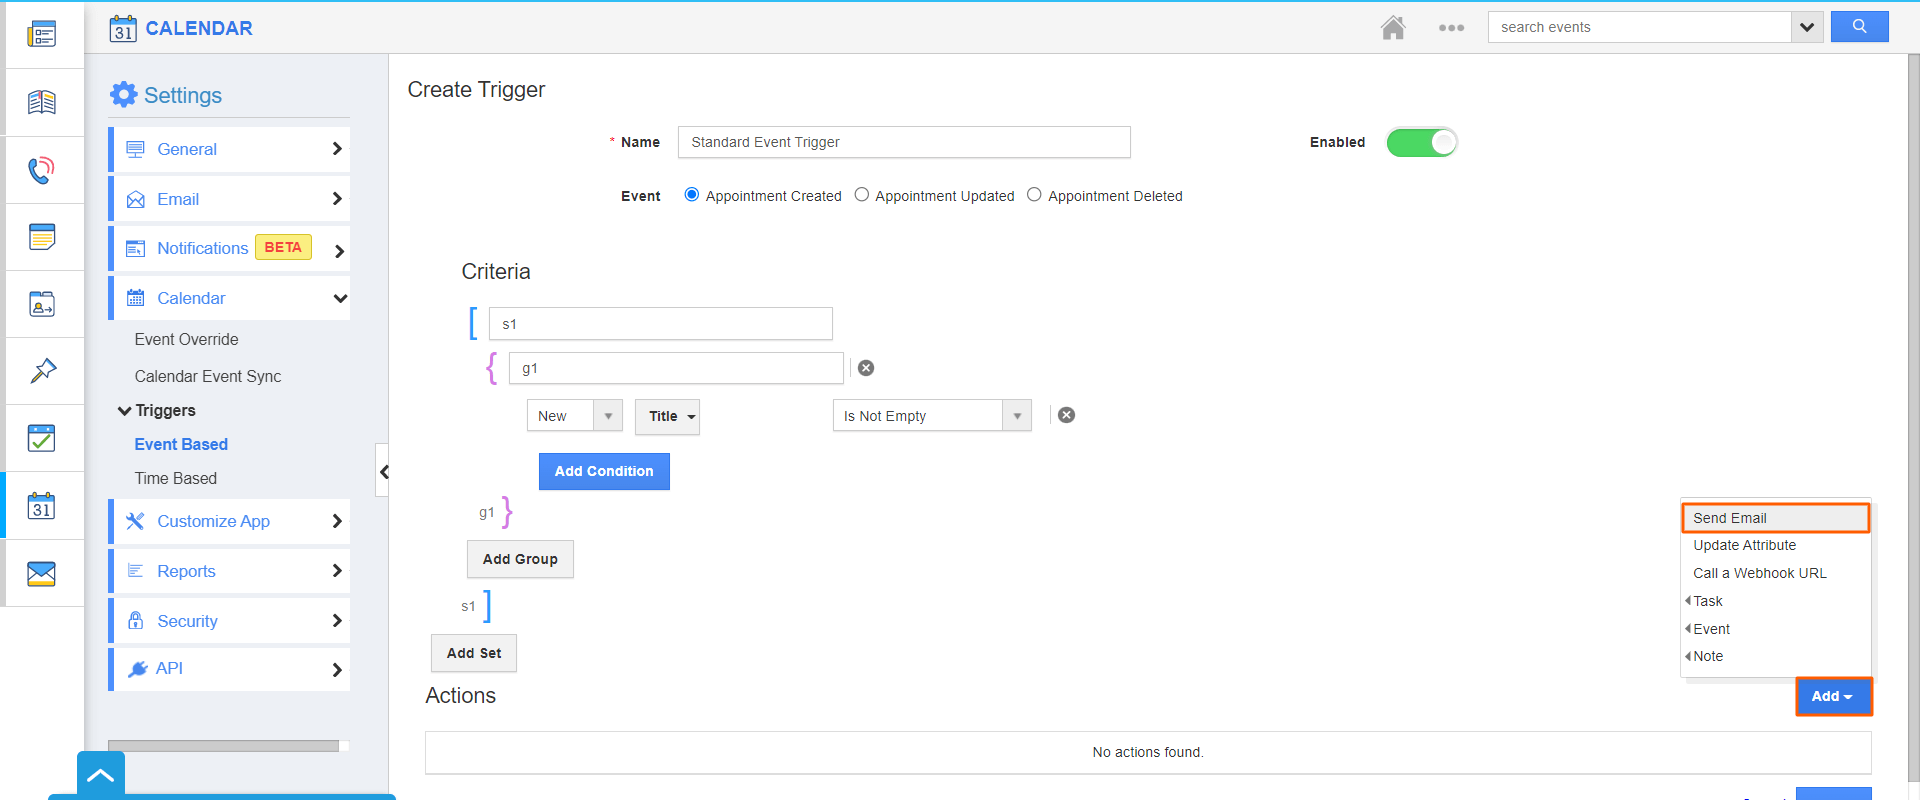
Task: Open the three-dots more options menu
Action: pyautogui.click(x=1451, y=28)
